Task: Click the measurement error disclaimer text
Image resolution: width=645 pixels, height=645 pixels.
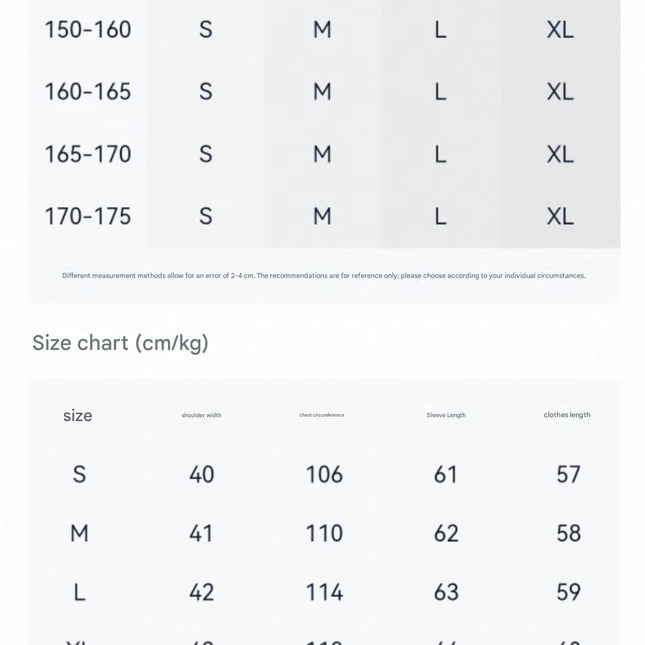Action: [324, 276]
